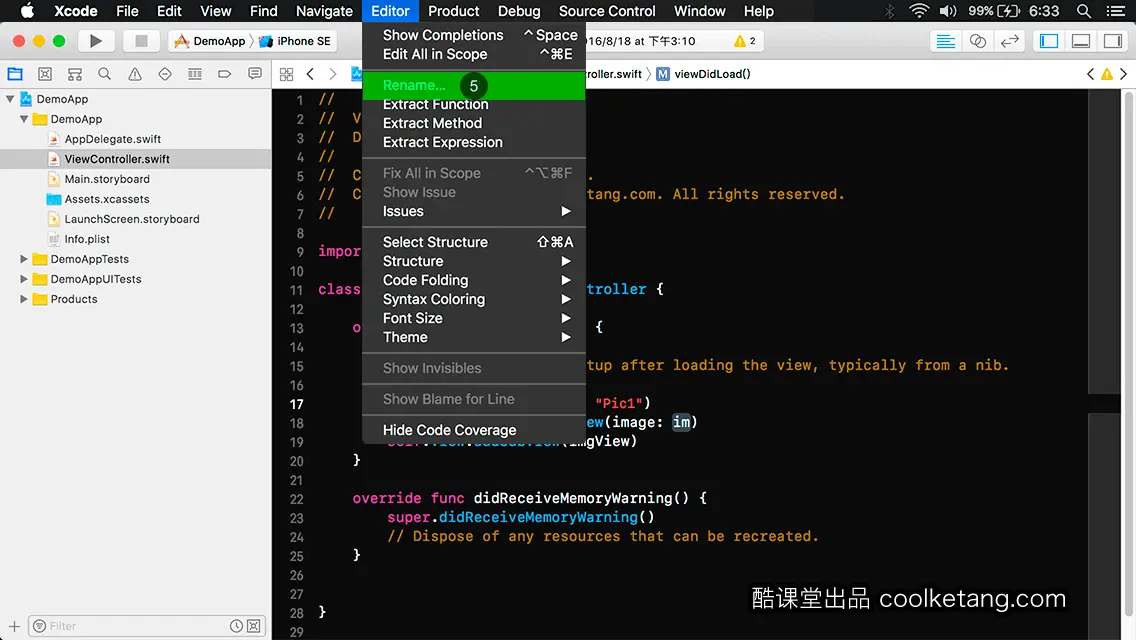This screenshot has width=1136, height=640.
Task: Select the DemoApp scheme selector
Action: [x=210, y=41]
